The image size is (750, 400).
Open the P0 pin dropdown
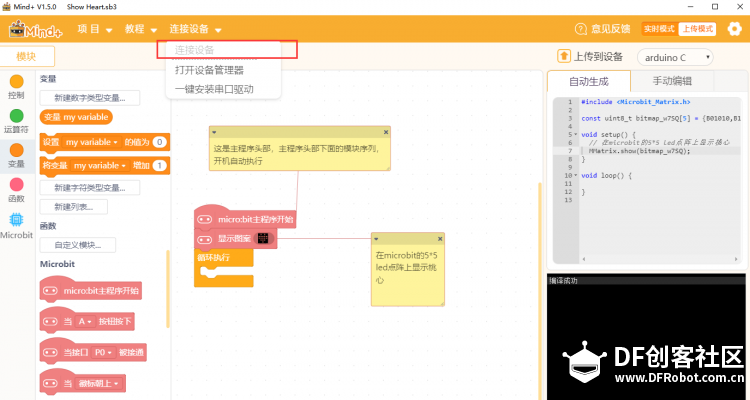point(103,353)
